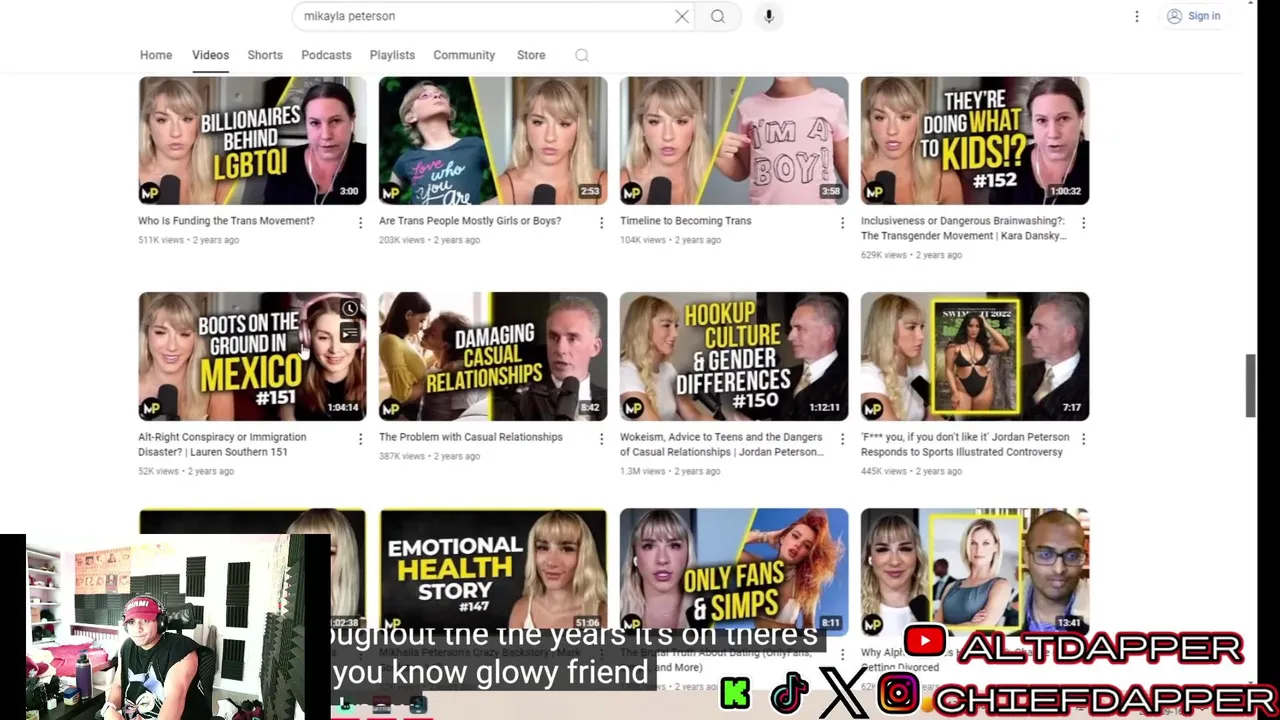Clear the search box with the X icon
1280x720 pixels.
pos(682,16)
